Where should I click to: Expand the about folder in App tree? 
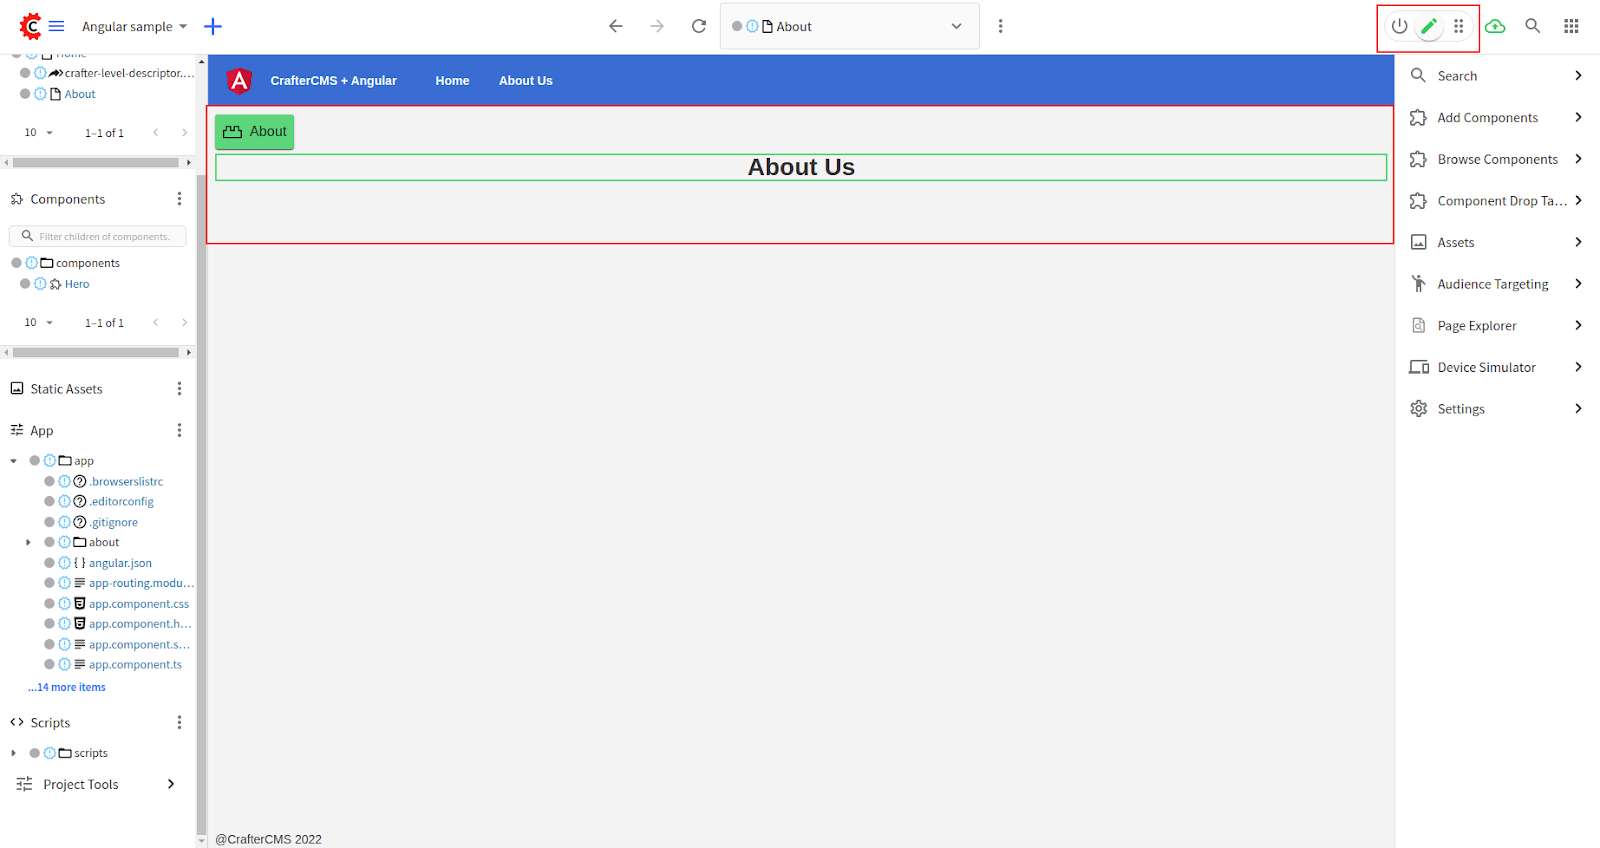click(x=28, y=543)
